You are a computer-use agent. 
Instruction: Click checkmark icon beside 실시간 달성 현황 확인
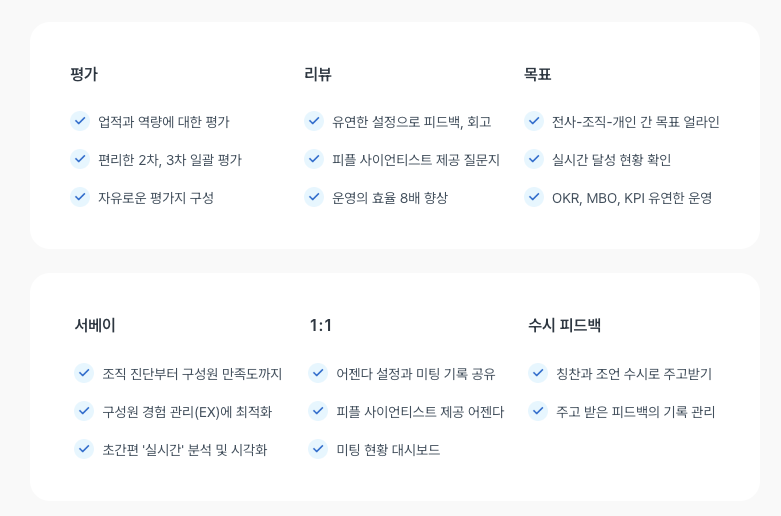point(534,159)
